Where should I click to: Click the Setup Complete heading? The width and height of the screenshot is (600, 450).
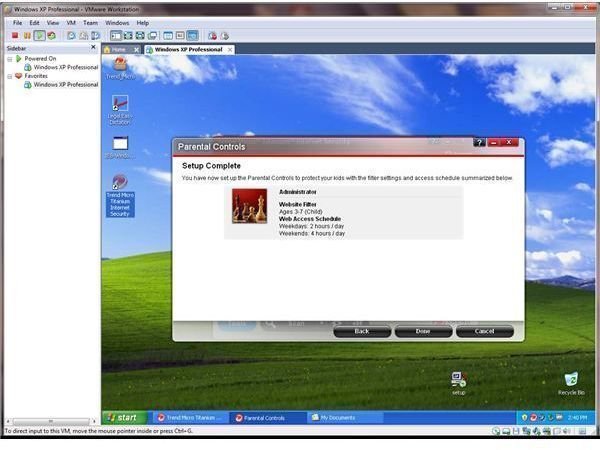tap(211, 166)
